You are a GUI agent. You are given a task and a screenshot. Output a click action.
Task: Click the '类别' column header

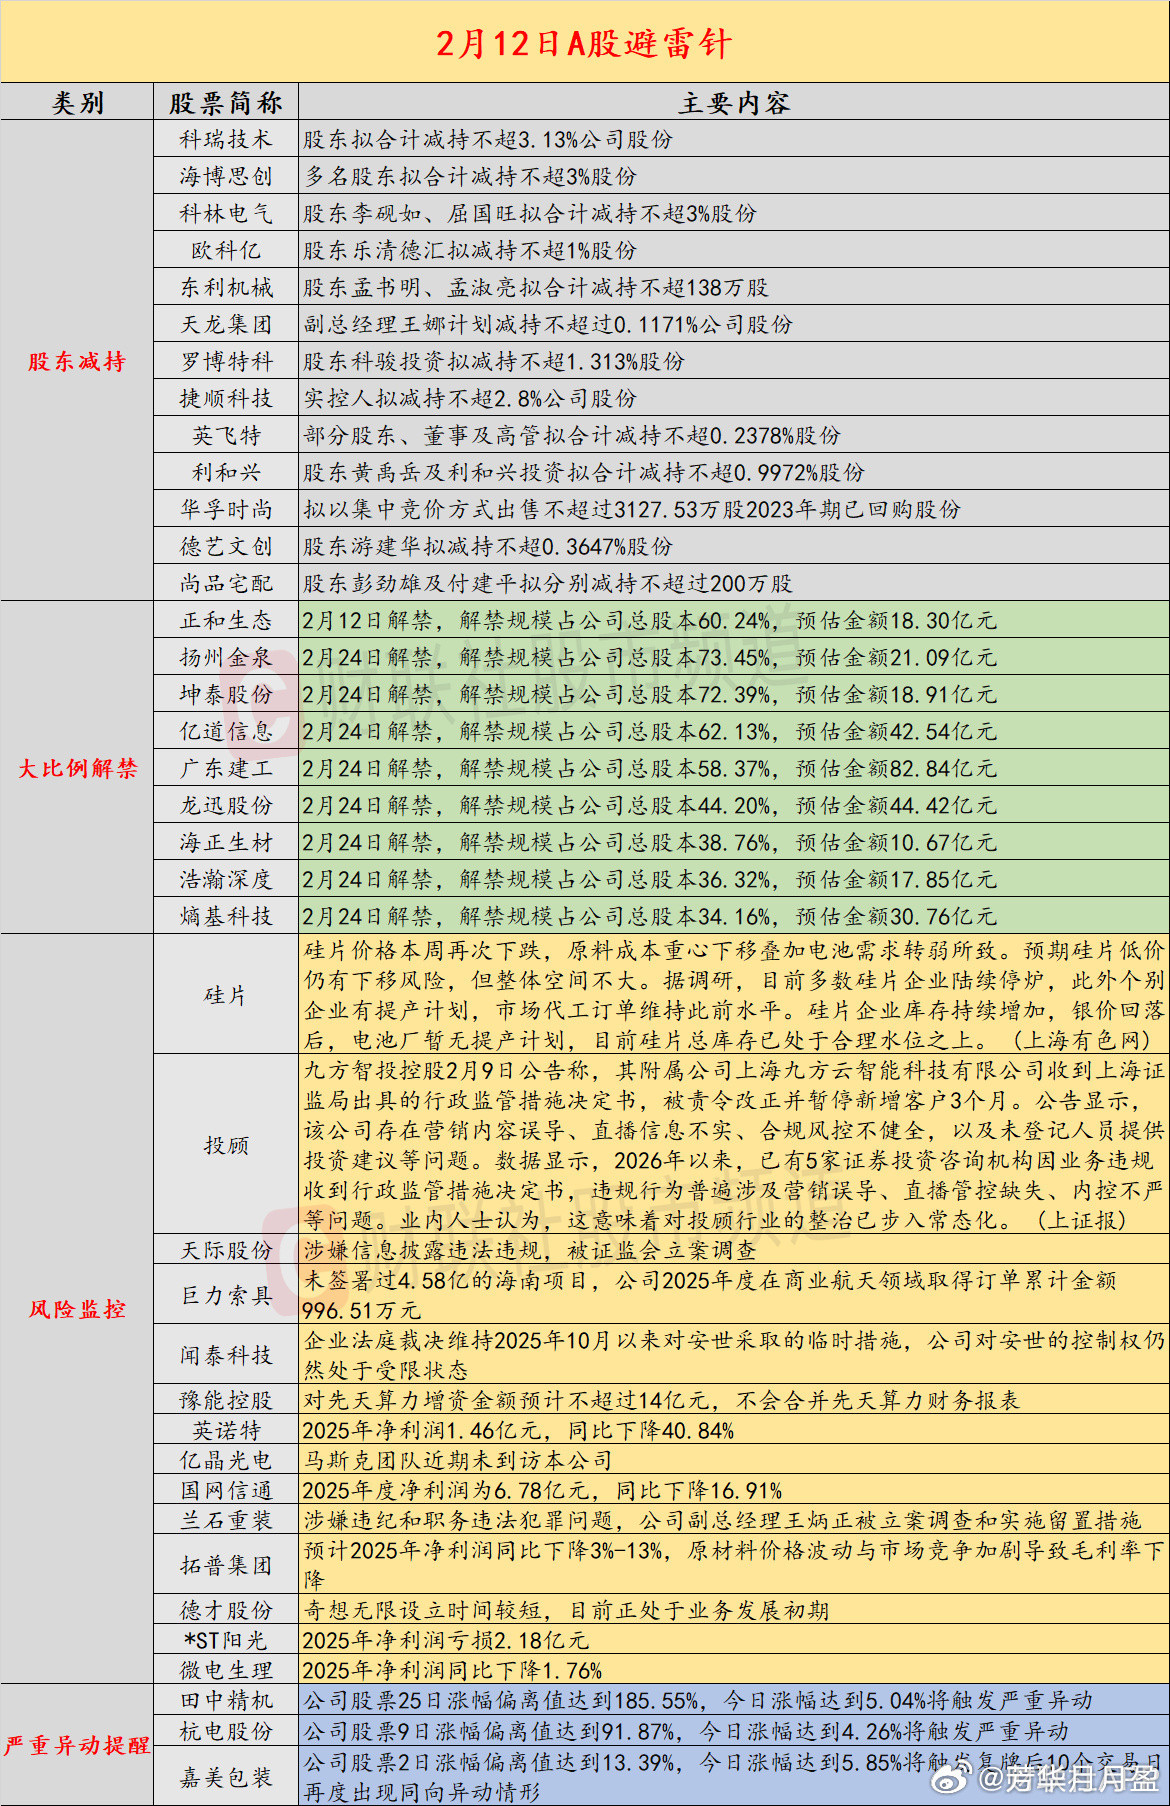(x=77, y=103)
